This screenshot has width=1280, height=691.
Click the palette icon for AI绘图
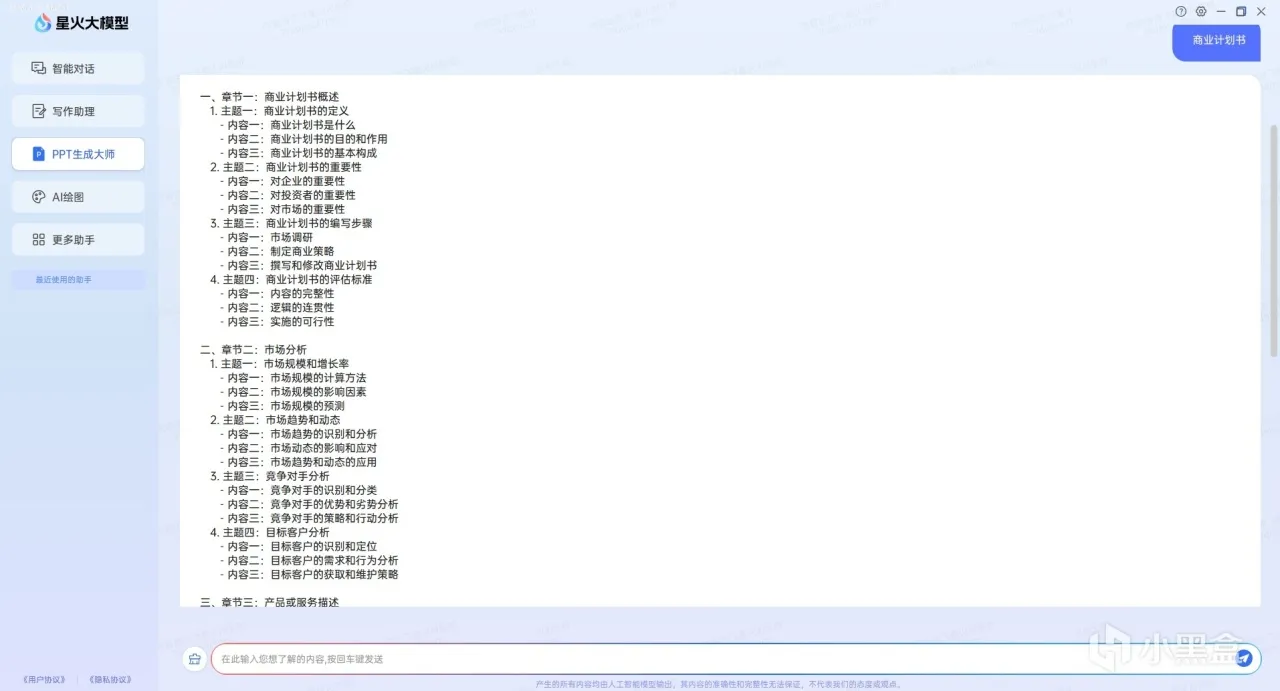[39, 197]
